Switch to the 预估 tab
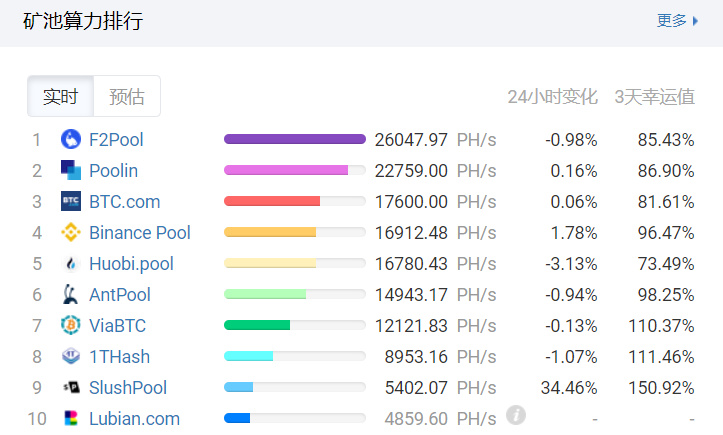The height and width of the screenshot is (435, 723). [x=127, y=97]
